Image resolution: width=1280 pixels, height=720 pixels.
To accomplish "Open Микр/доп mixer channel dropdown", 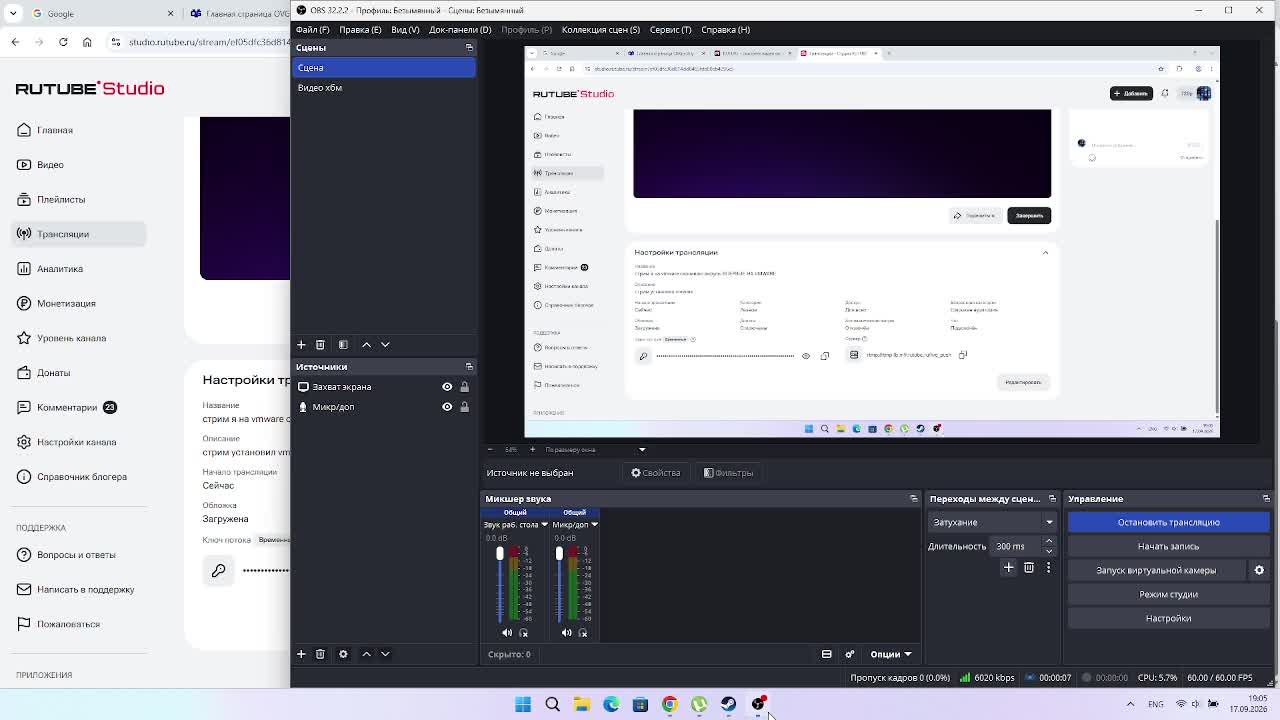I will tap(594, 525).
